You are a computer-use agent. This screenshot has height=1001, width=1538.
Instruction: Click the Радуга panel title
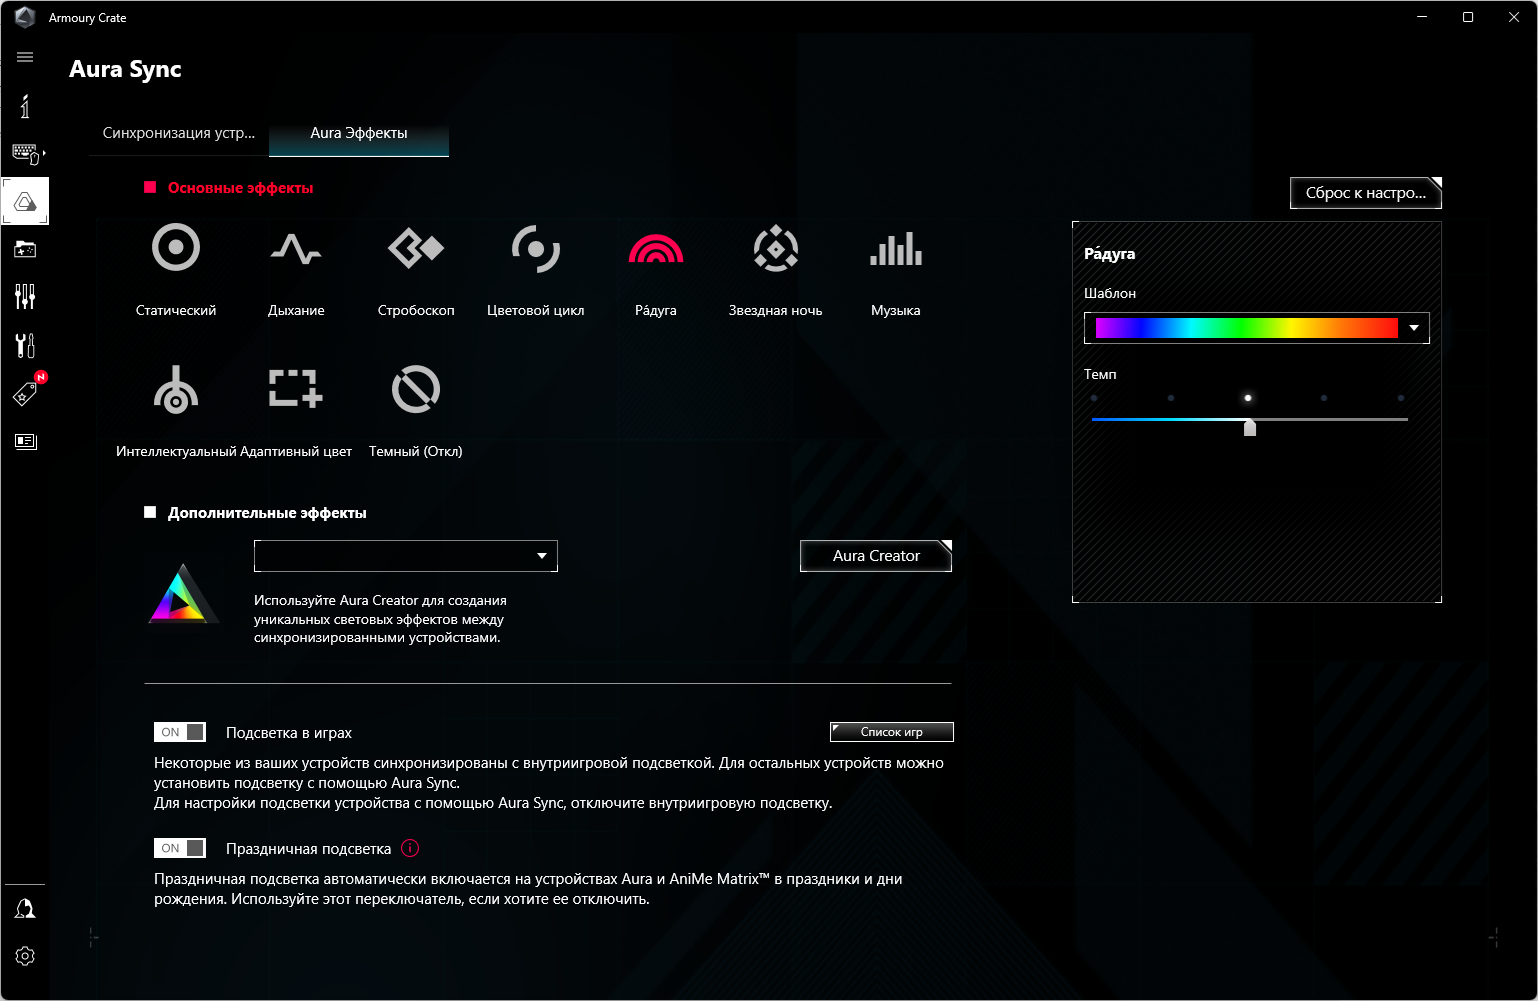click(x=1110, y=254)
